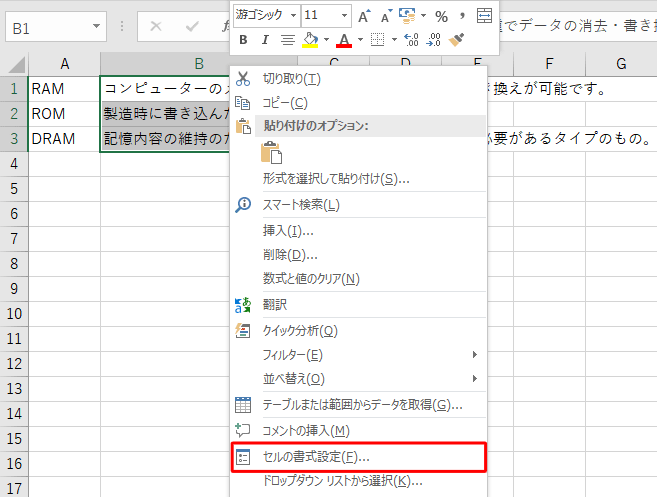Select row 1 header
This screenshot has width=657, height=497.
tap(14, 89)
